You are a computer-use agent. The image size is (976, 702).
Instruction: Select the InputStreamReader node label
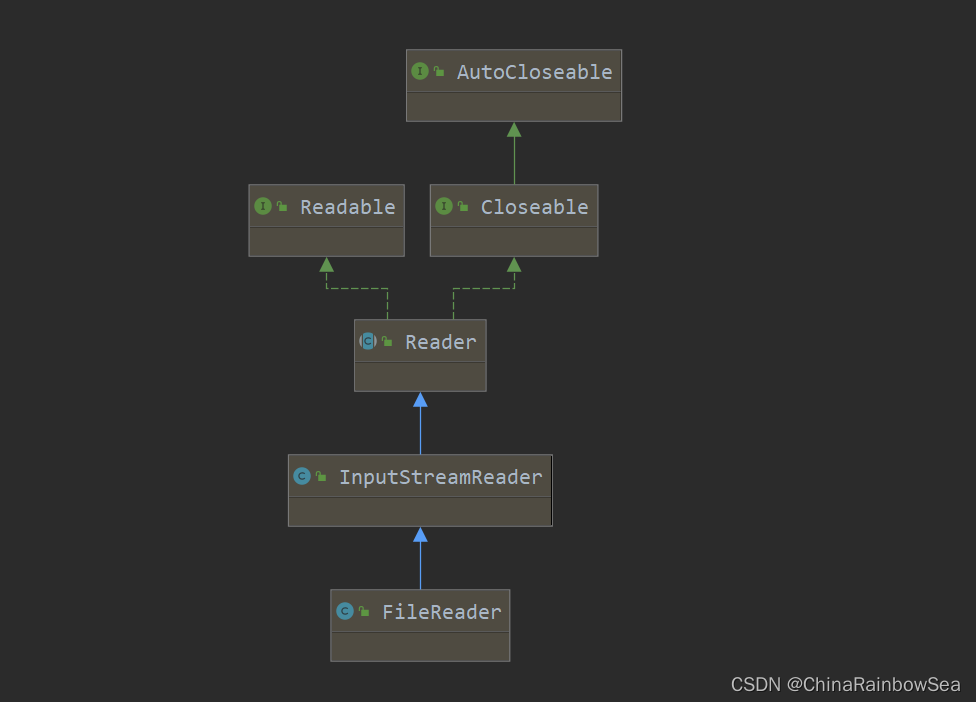pos(440,477)
